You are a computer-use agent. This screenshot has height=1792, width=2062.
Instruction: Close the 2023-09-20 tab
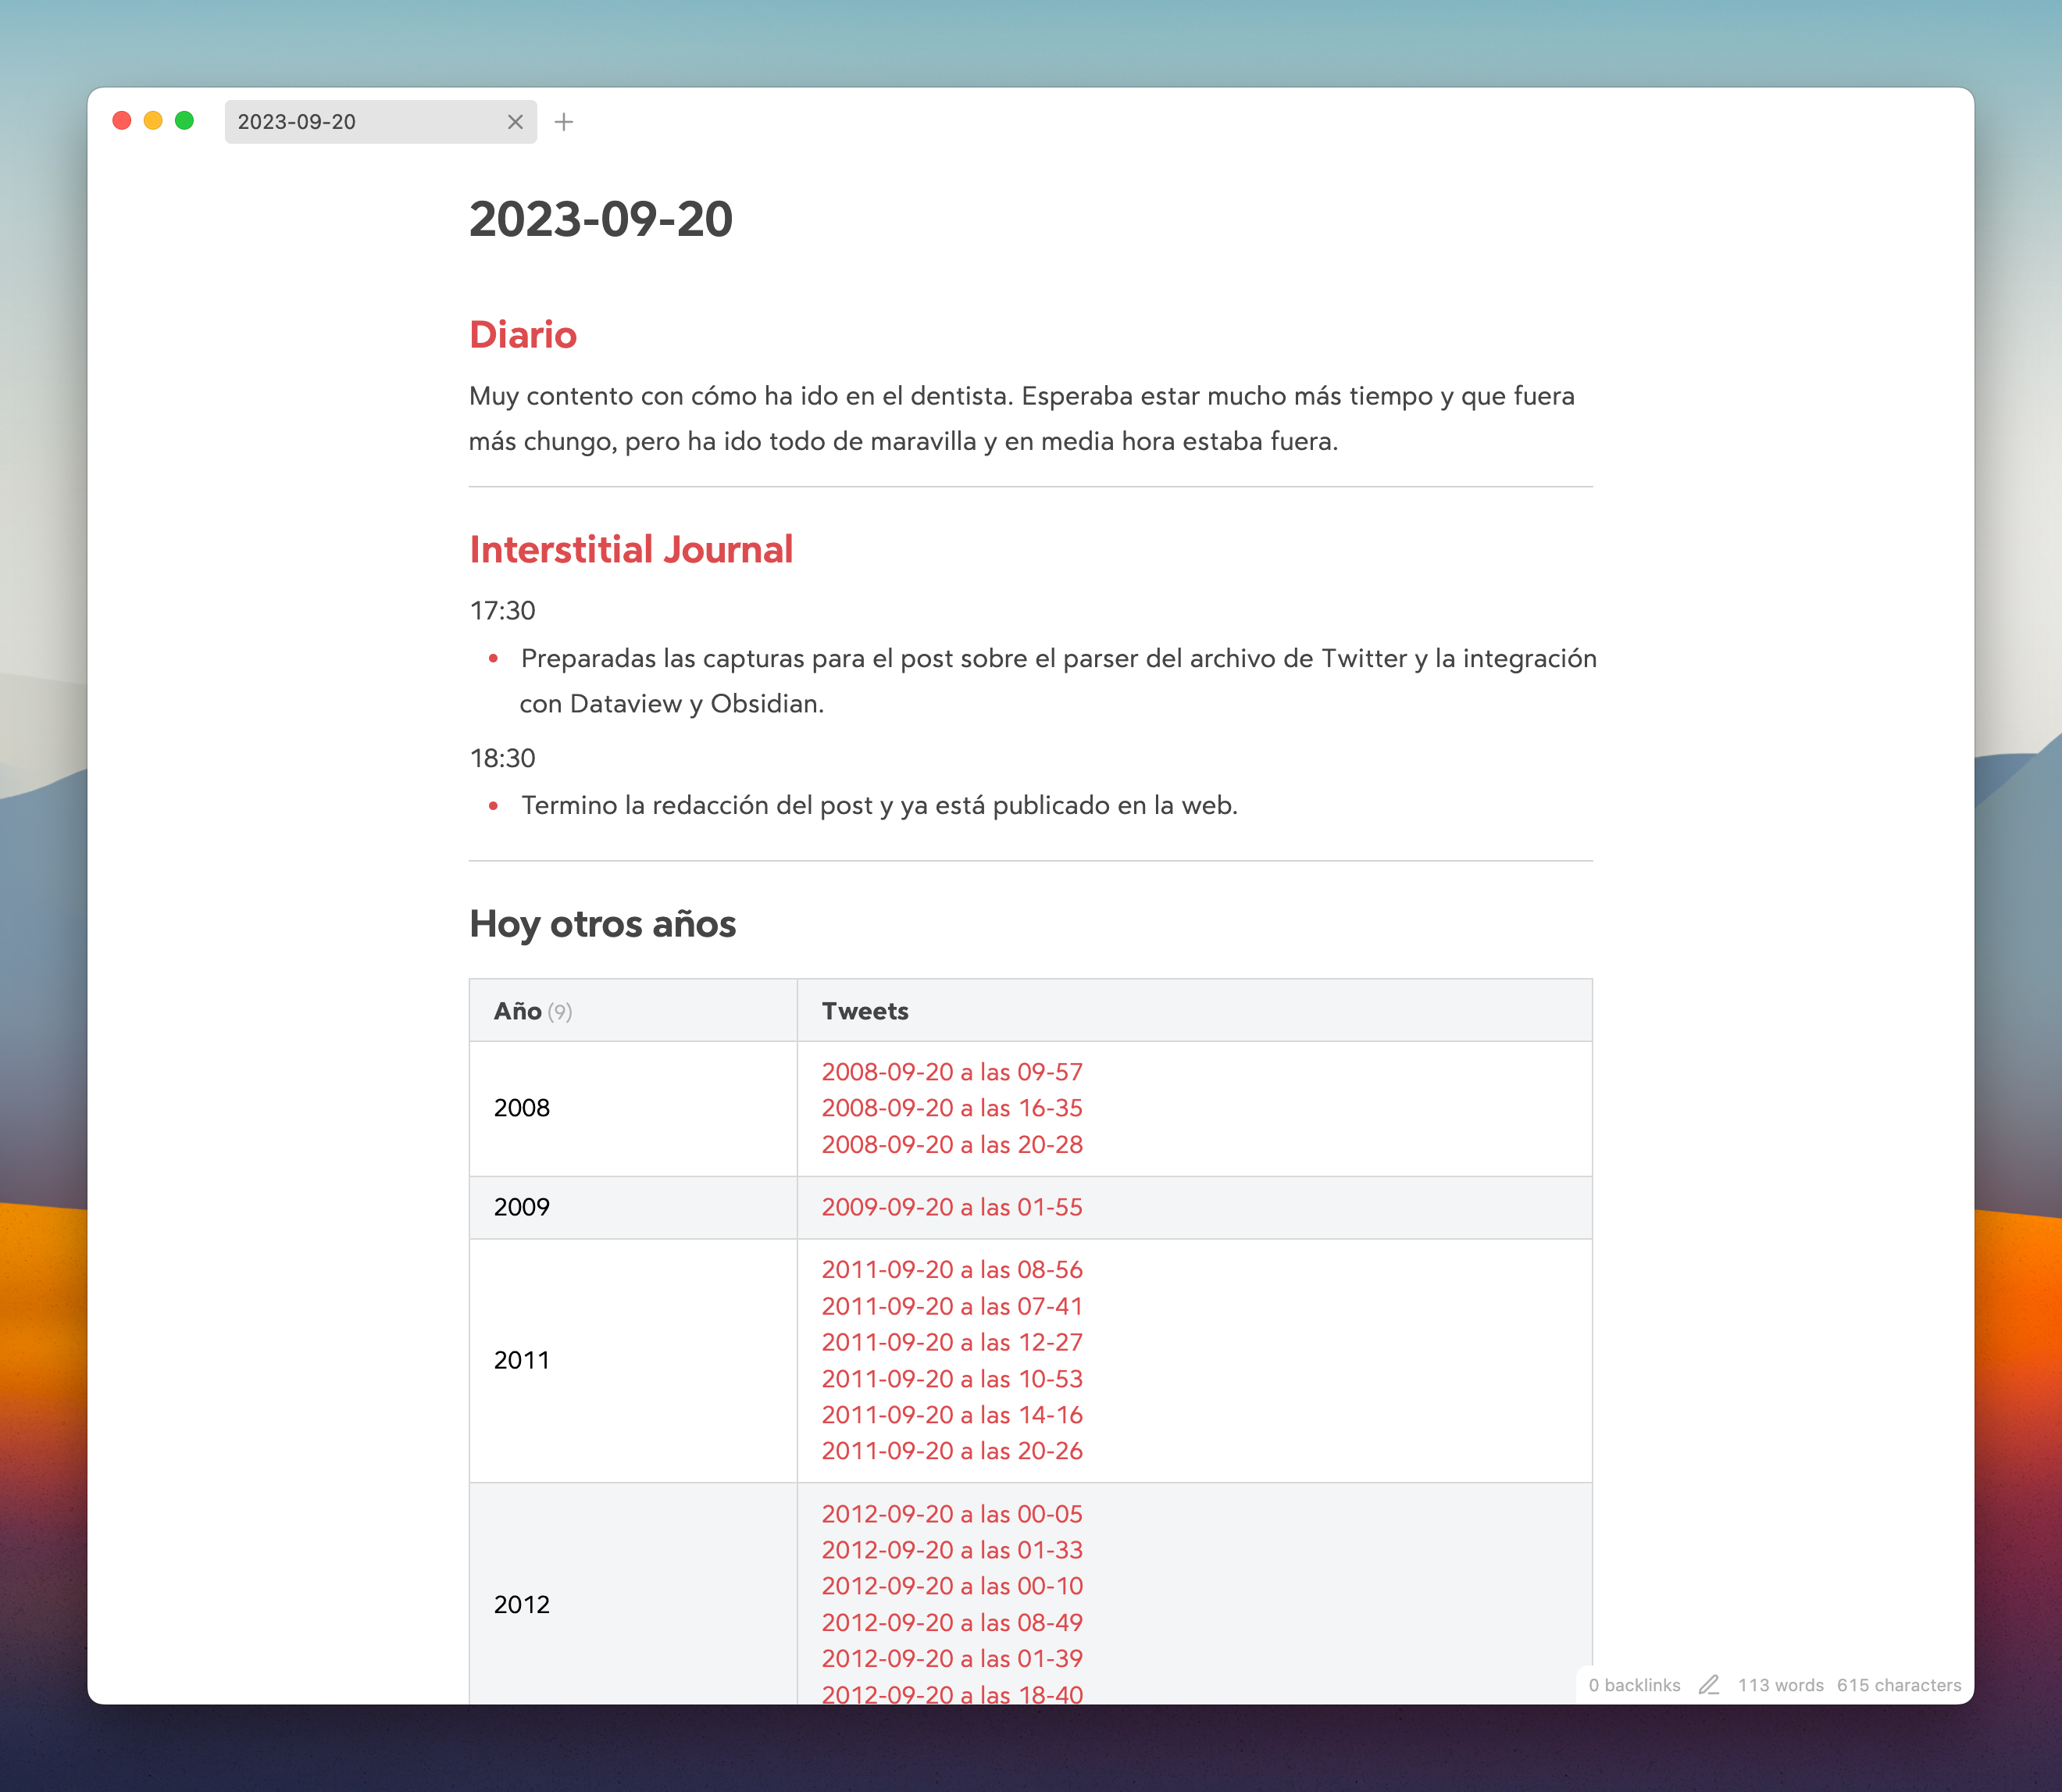(515, 122)
